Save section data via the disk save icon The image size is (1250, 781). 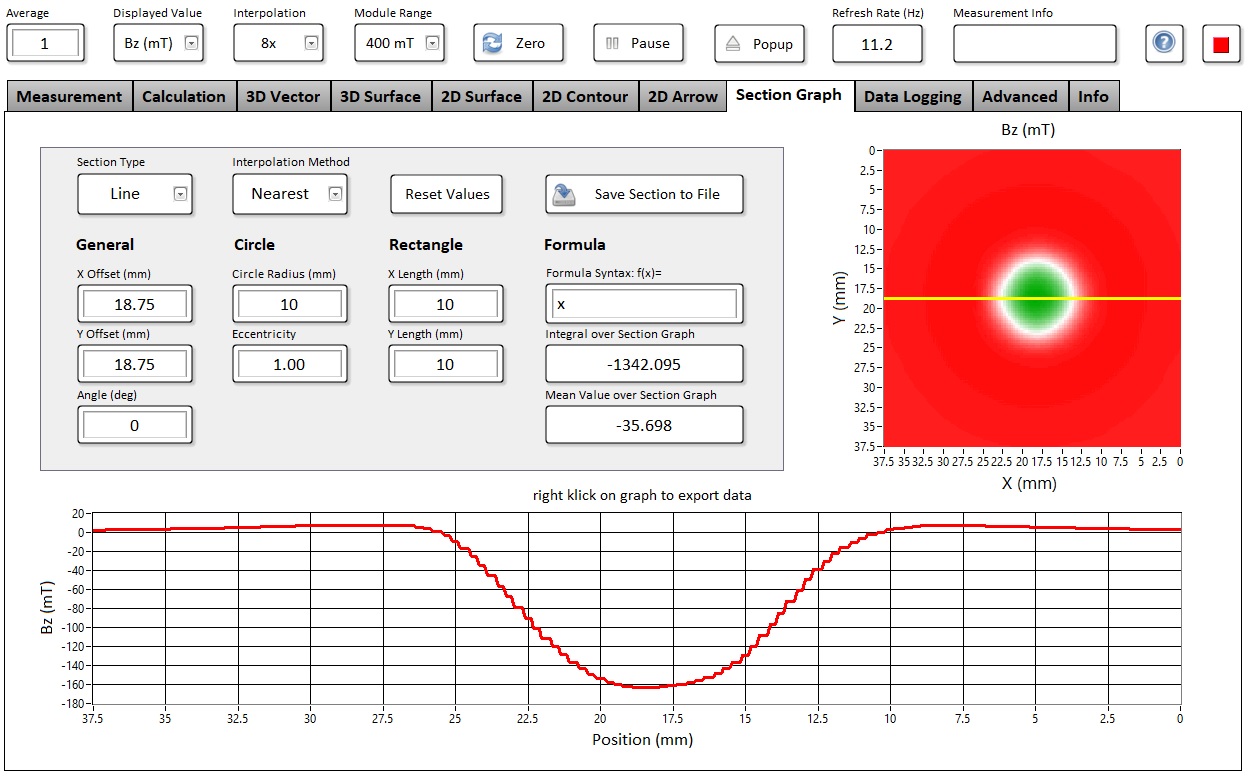click(x=562, y=194)
